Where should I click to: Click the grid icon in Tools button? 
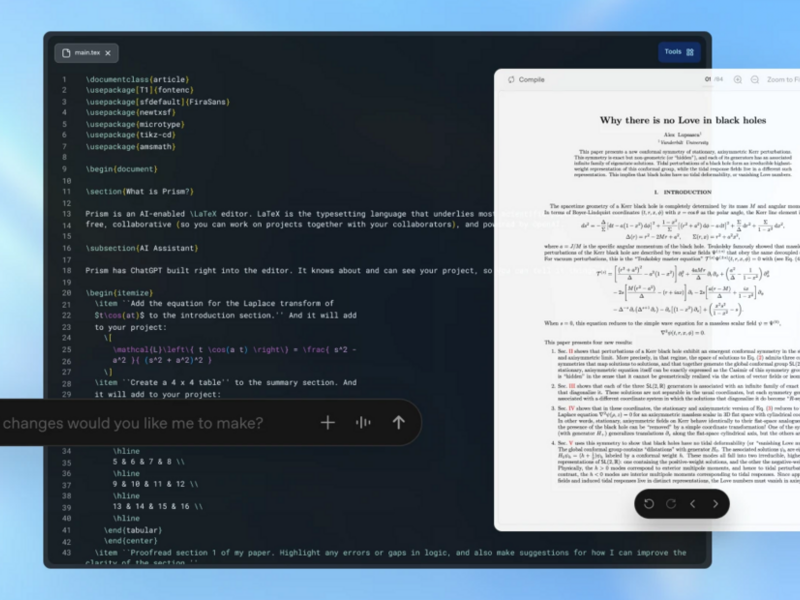coord(690,52)
